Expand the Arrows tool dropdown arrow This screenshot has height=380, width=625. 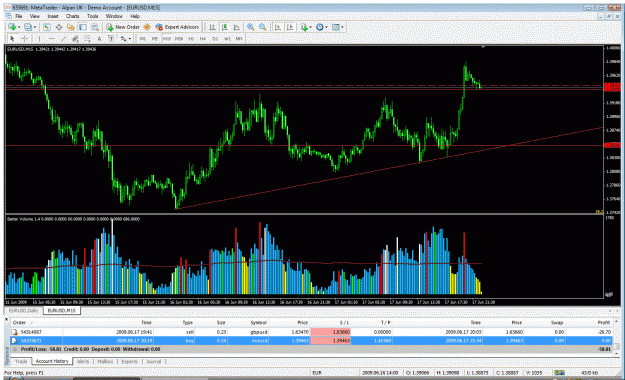[x=130, y=39]
